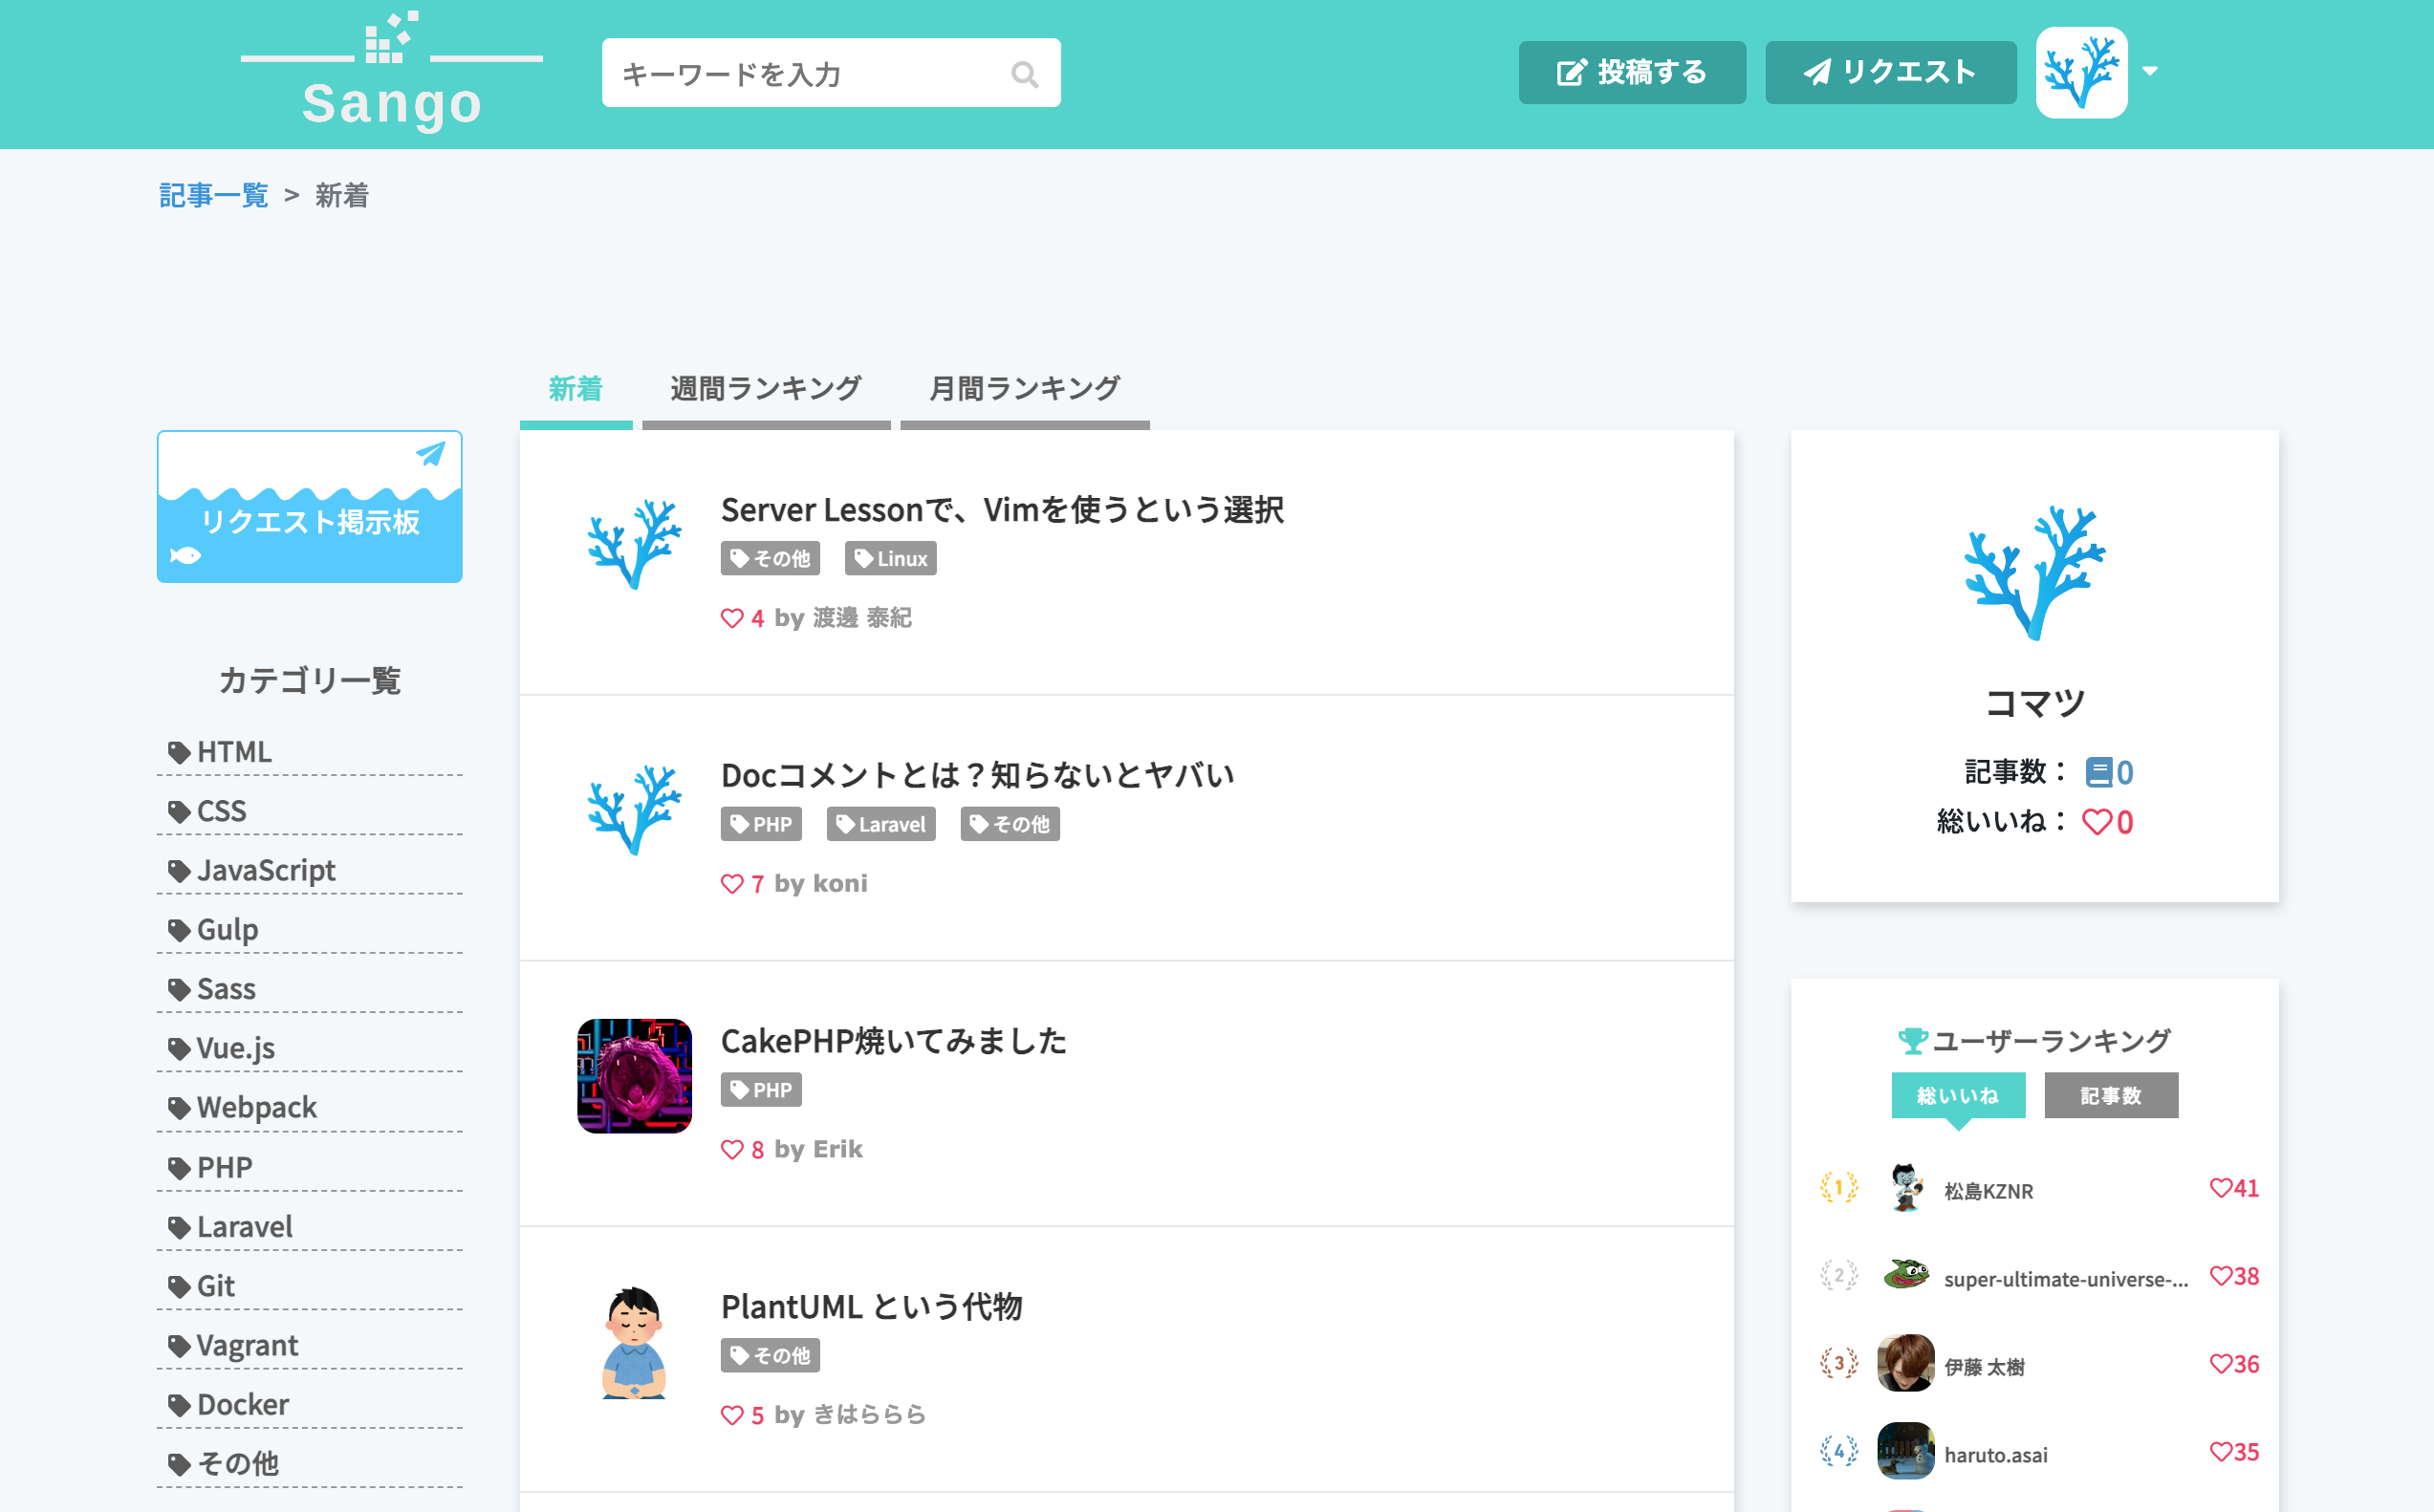This screenshot has height=1512, width=2434.
Task: Select the Linux tag on first article
Action: (x=890, y=559)
